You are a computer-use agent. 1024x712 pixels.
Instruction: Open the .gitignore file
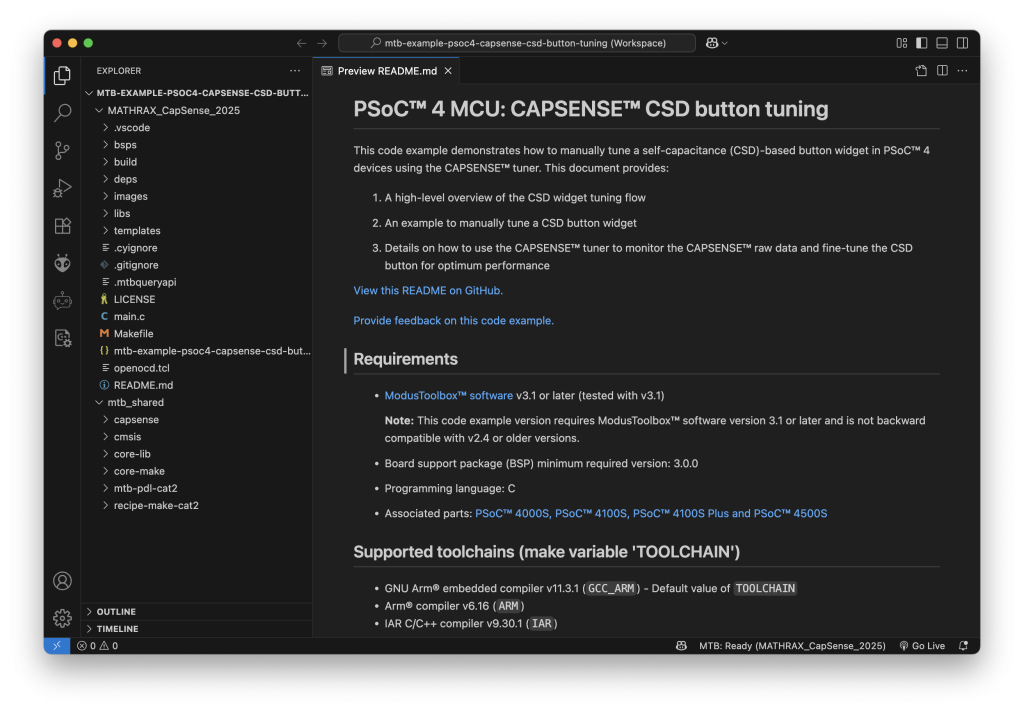[x=197, y=265]
